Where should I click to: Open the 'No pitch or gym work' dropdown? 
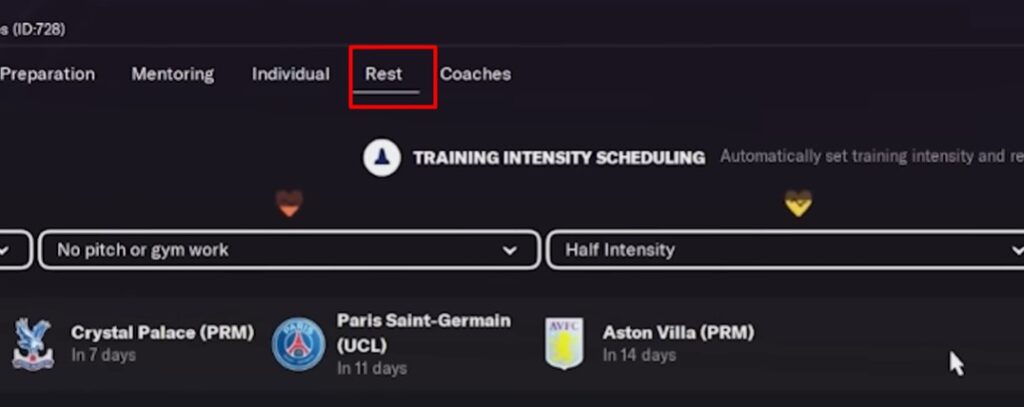coord(288,250)
